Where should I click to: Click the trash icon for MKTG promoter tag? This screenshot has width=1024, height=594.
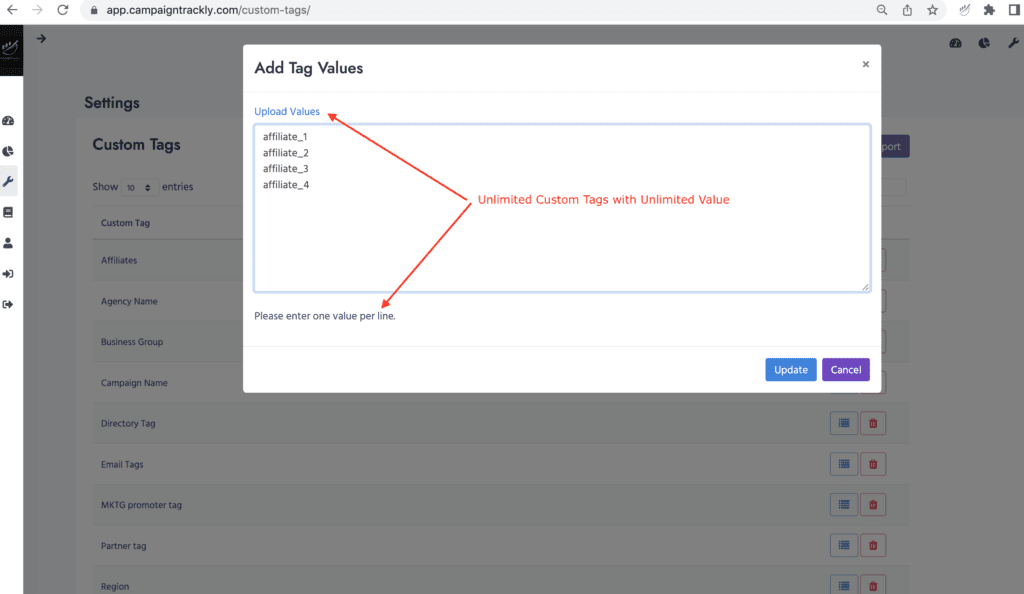[x=872, y=505]
